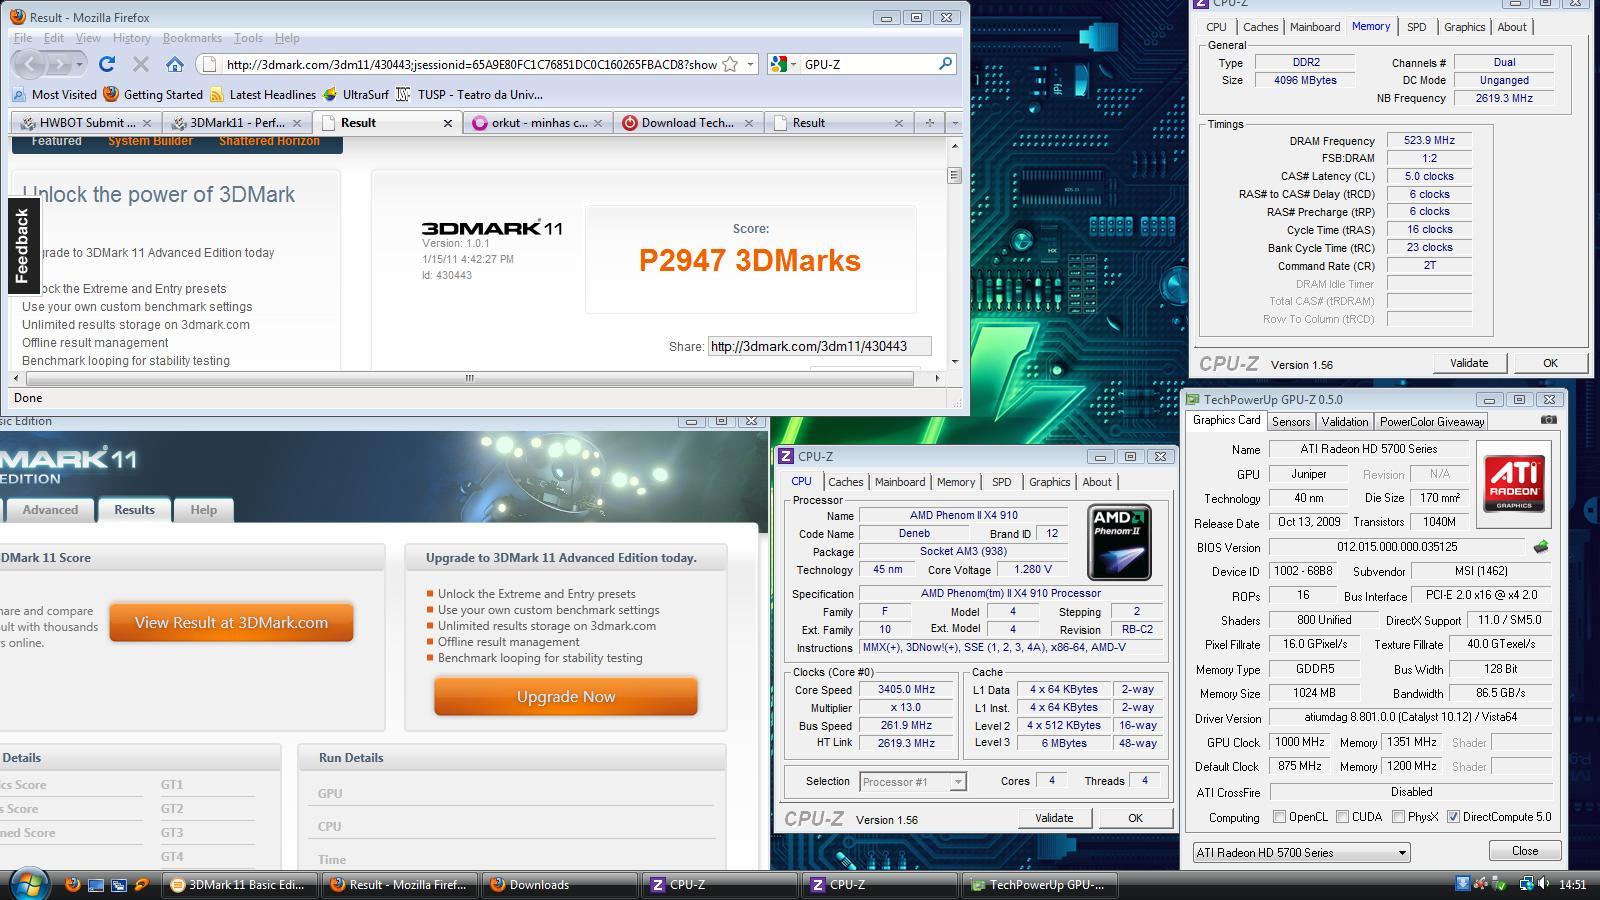Toggle the PhysX checkbox in GPU-Z
The image size is (1600, 900).
tap(1398, 817)
